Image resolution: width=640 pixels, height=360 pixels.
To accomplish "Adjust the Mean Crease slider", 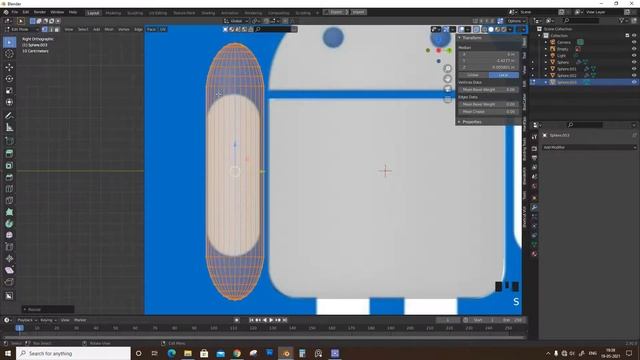I will 489,111.
